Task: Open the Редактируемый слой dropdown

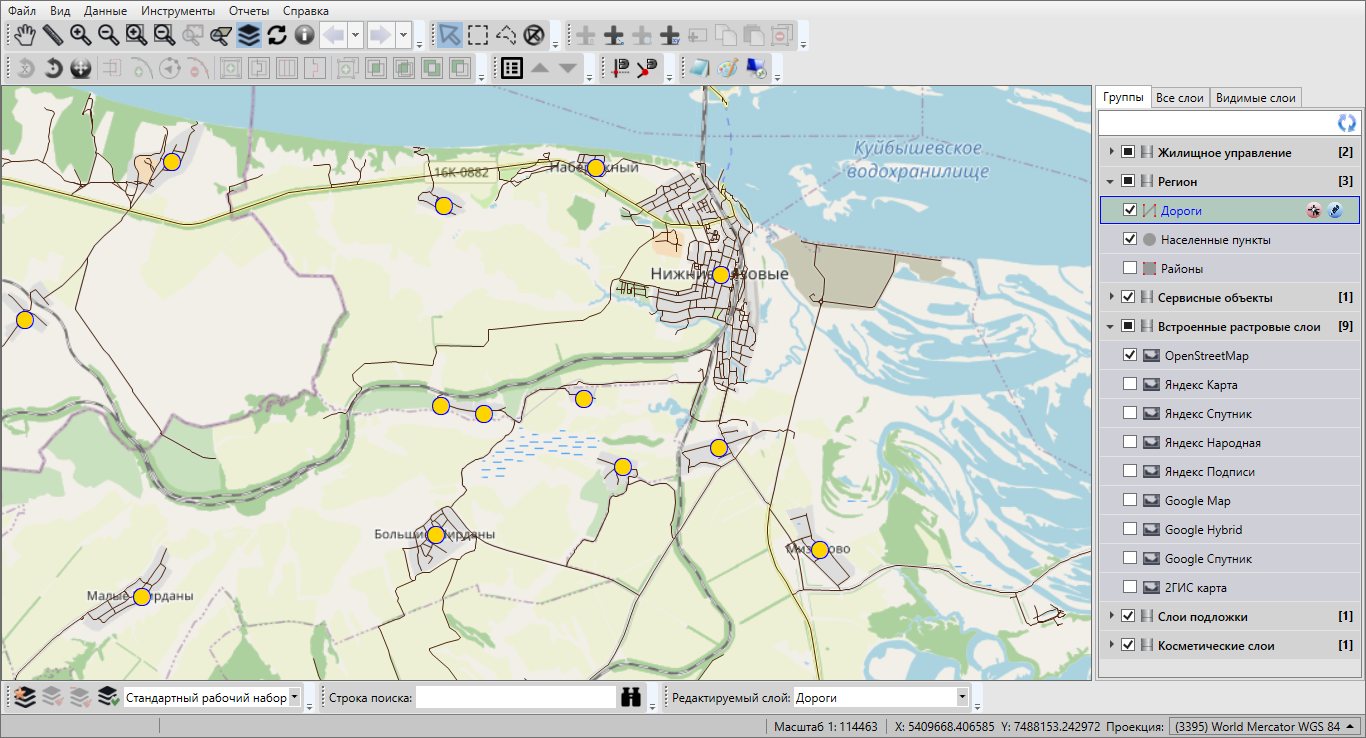Action: 962,697
